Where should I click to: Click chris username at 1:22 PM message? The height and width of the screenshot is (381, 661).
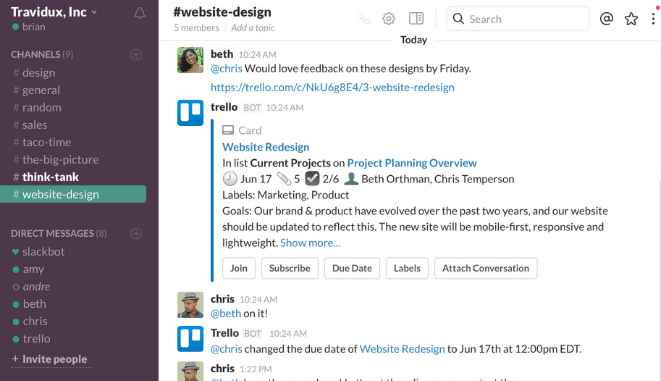coord(223,368)
